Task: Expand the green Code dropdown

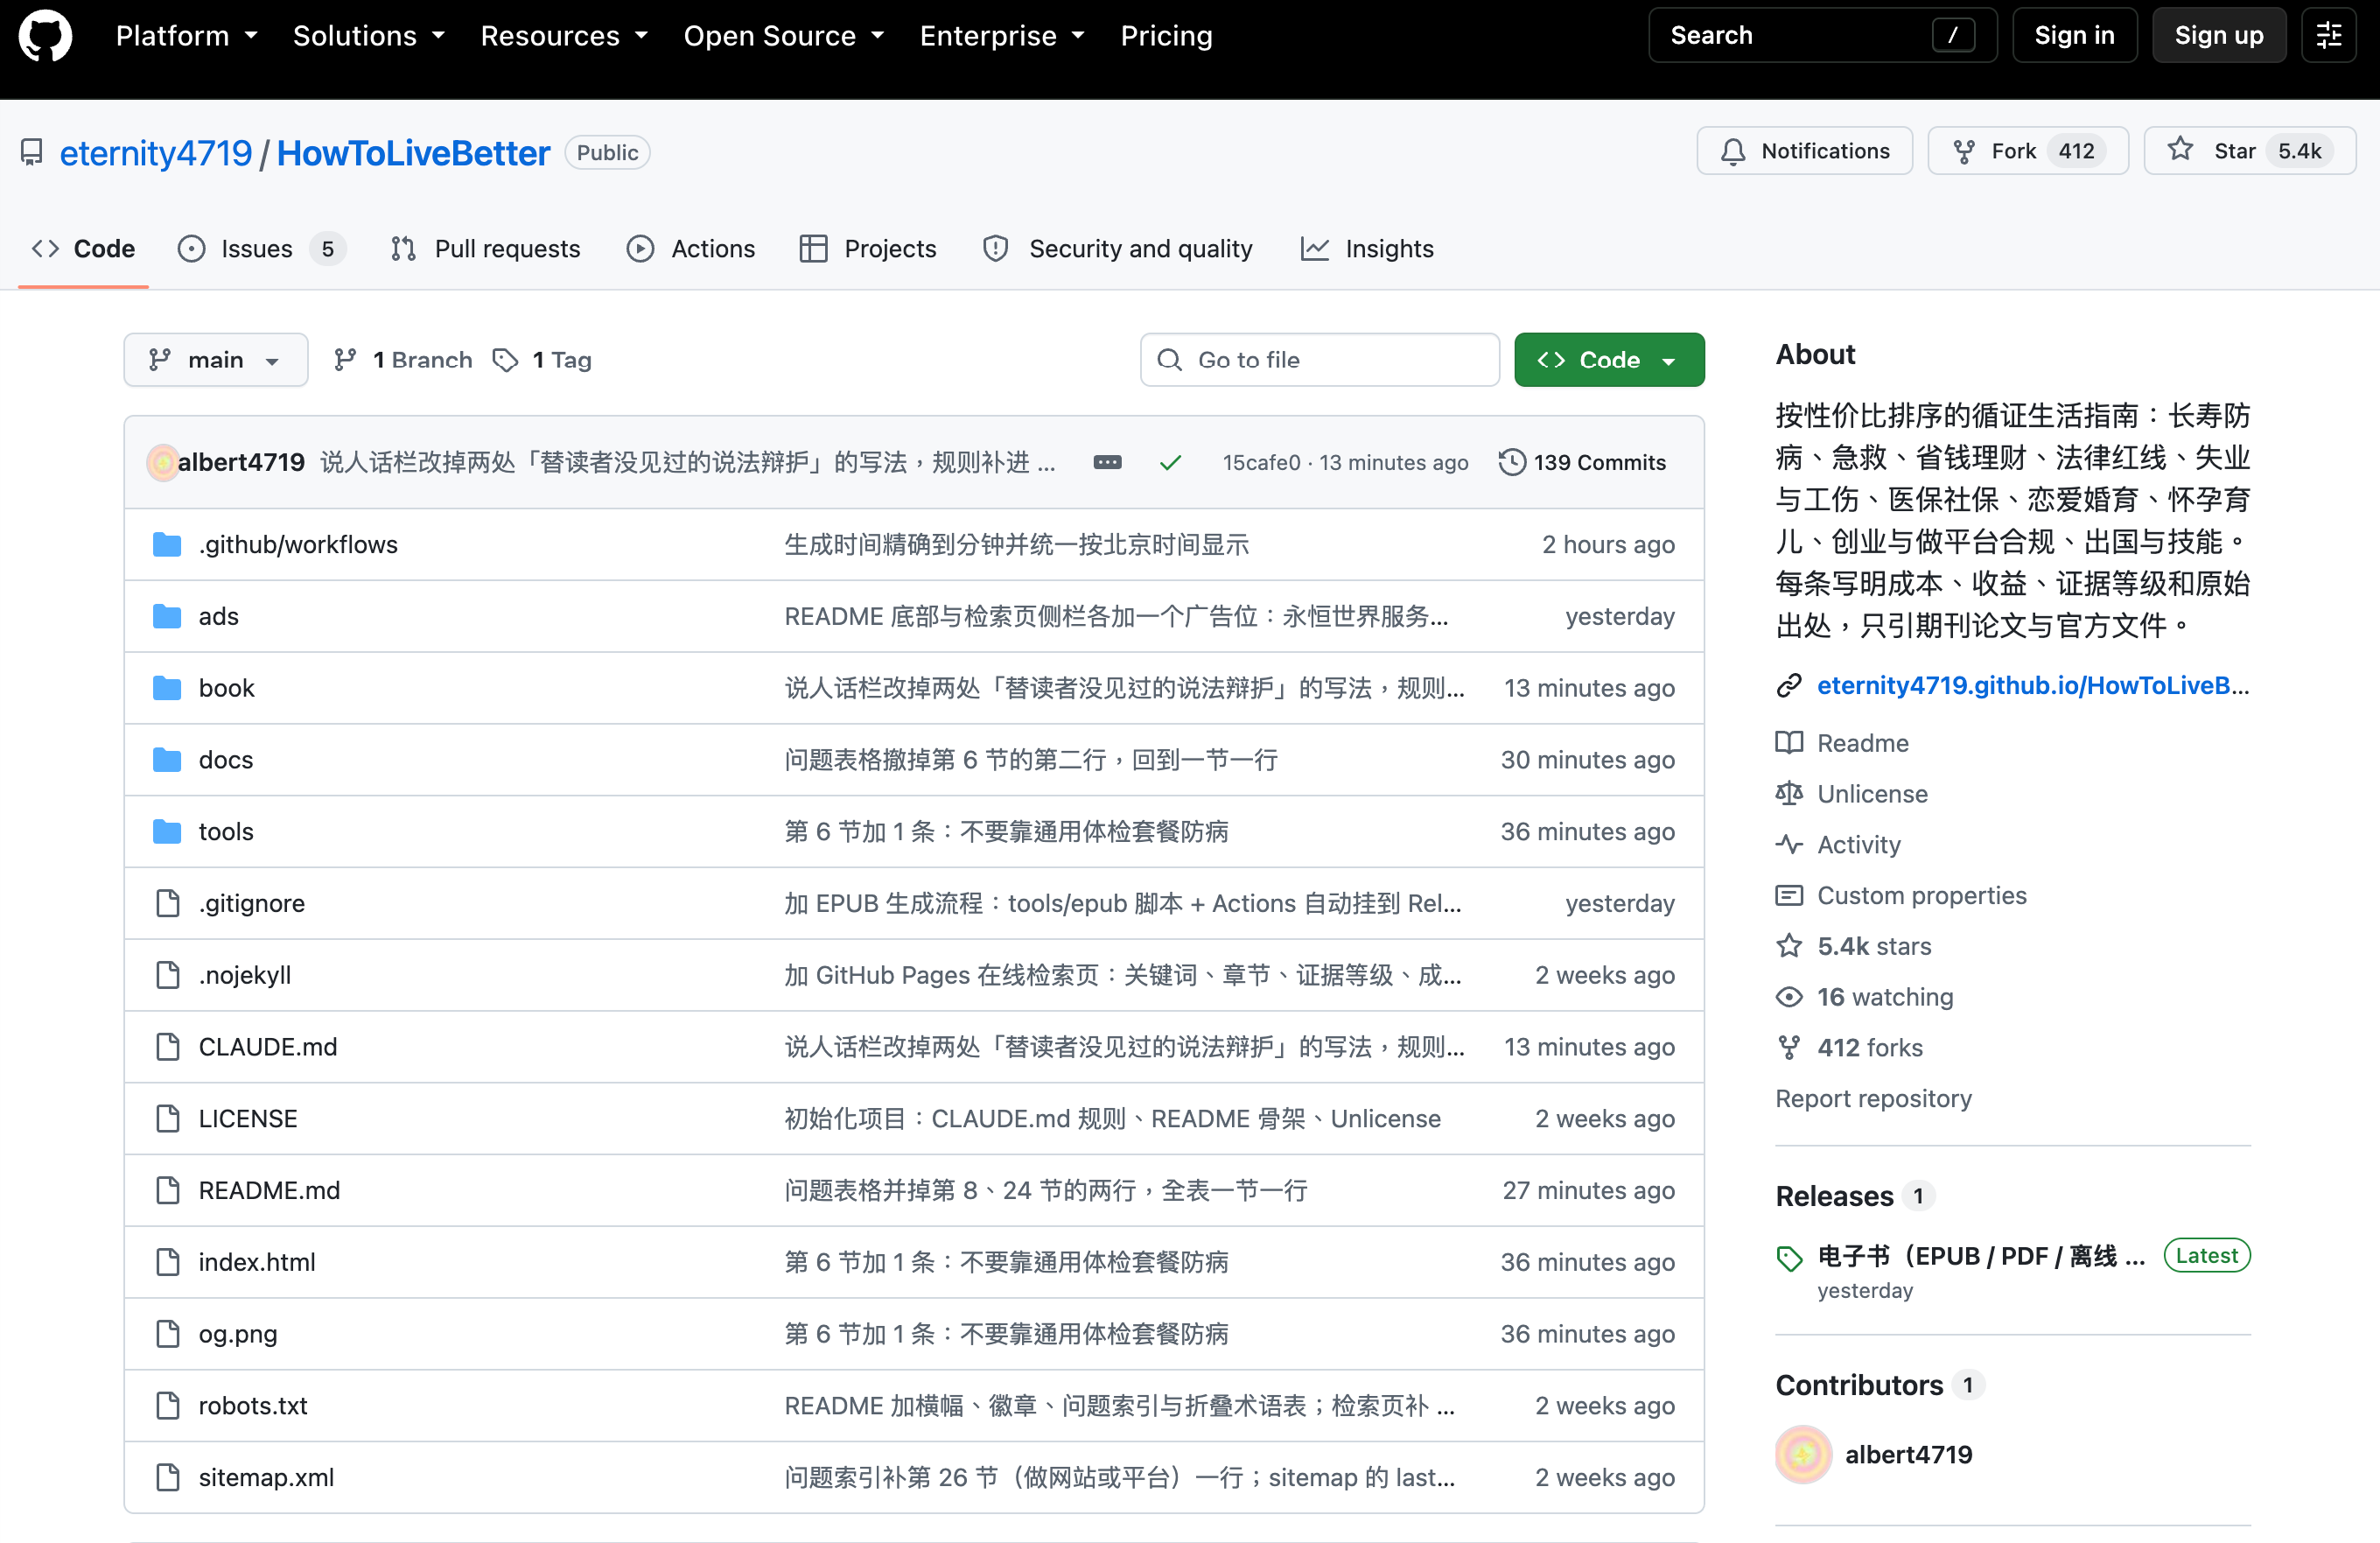Action: click(x=1609, y=360)
